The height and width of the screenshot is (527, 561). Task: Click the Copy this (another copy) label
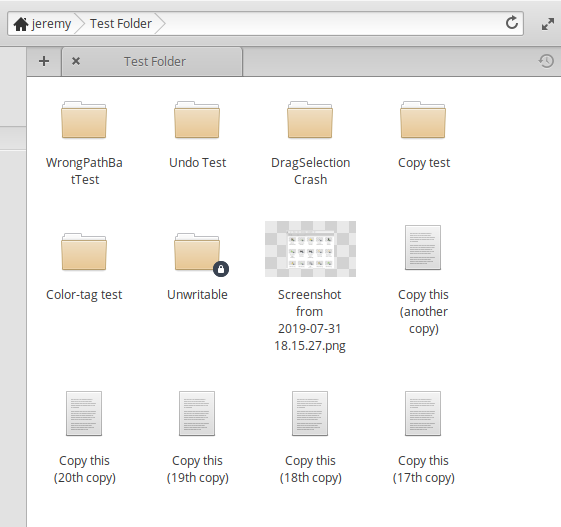click(423, 312)
